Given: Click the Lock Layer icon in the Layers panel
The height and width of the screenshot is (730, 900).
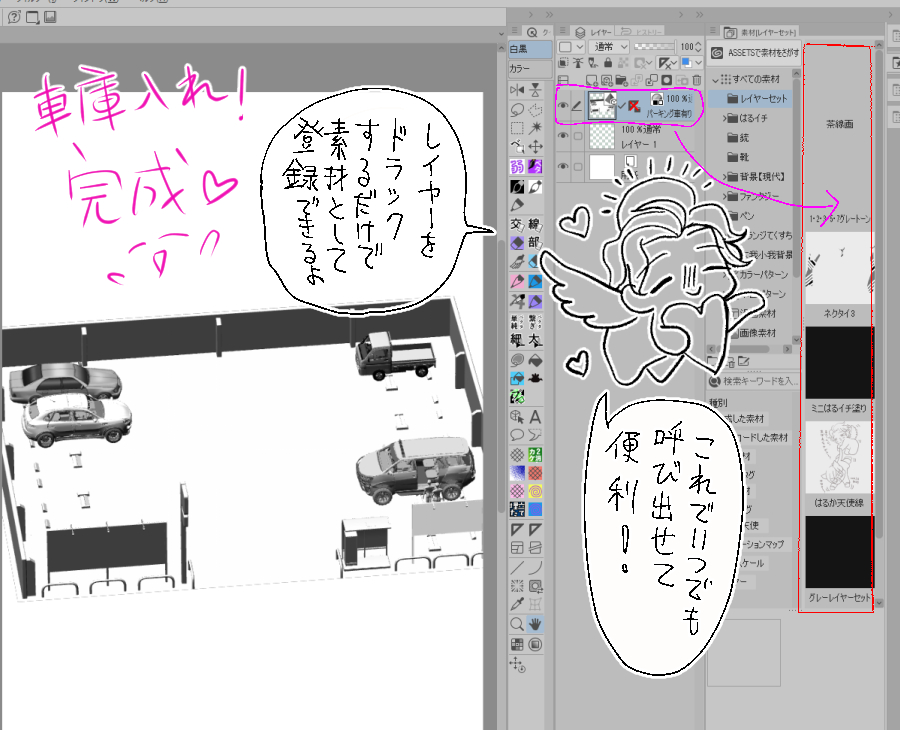Looking at the screenshot, I should 608,63.
